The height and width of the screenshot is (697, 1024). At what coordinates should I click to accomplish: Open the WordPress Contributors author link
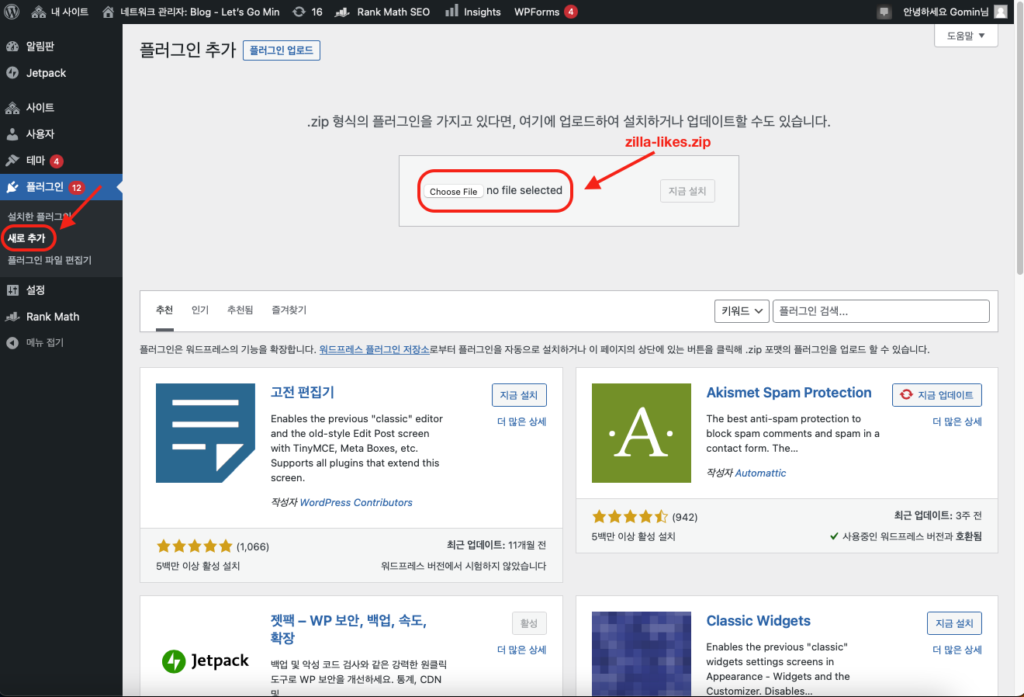click(356, 502)
